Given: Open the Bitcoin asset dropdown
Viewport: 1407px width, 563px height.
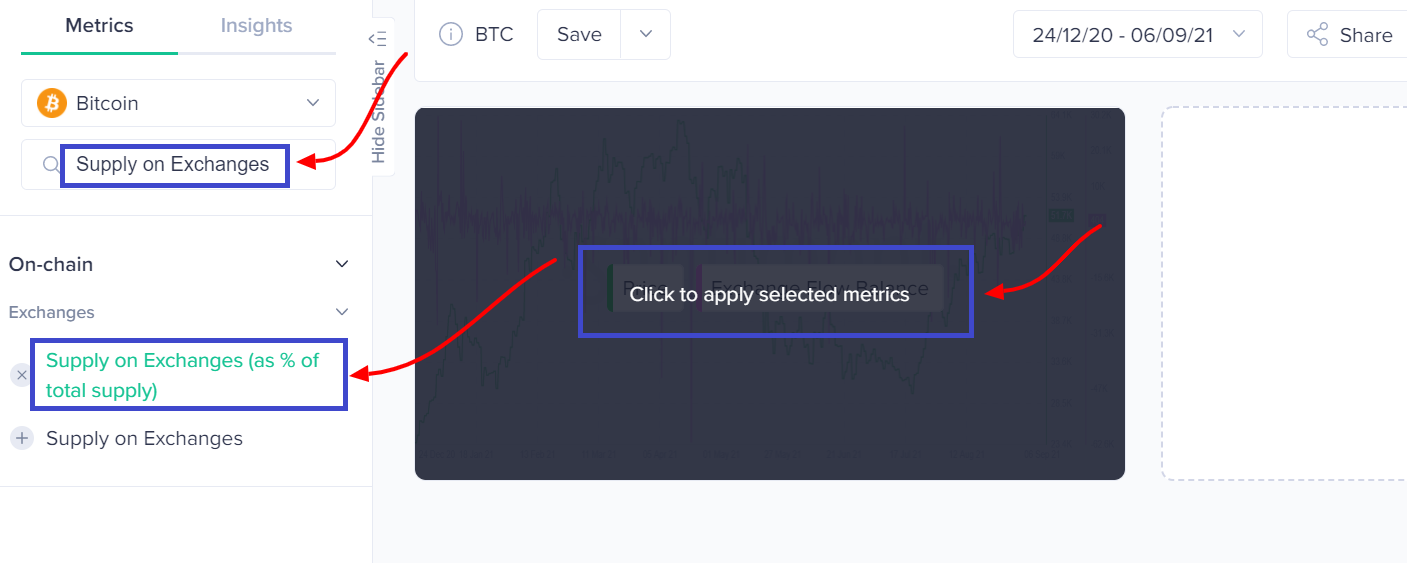Looking at the screenshot, I should tap(178, 103).
